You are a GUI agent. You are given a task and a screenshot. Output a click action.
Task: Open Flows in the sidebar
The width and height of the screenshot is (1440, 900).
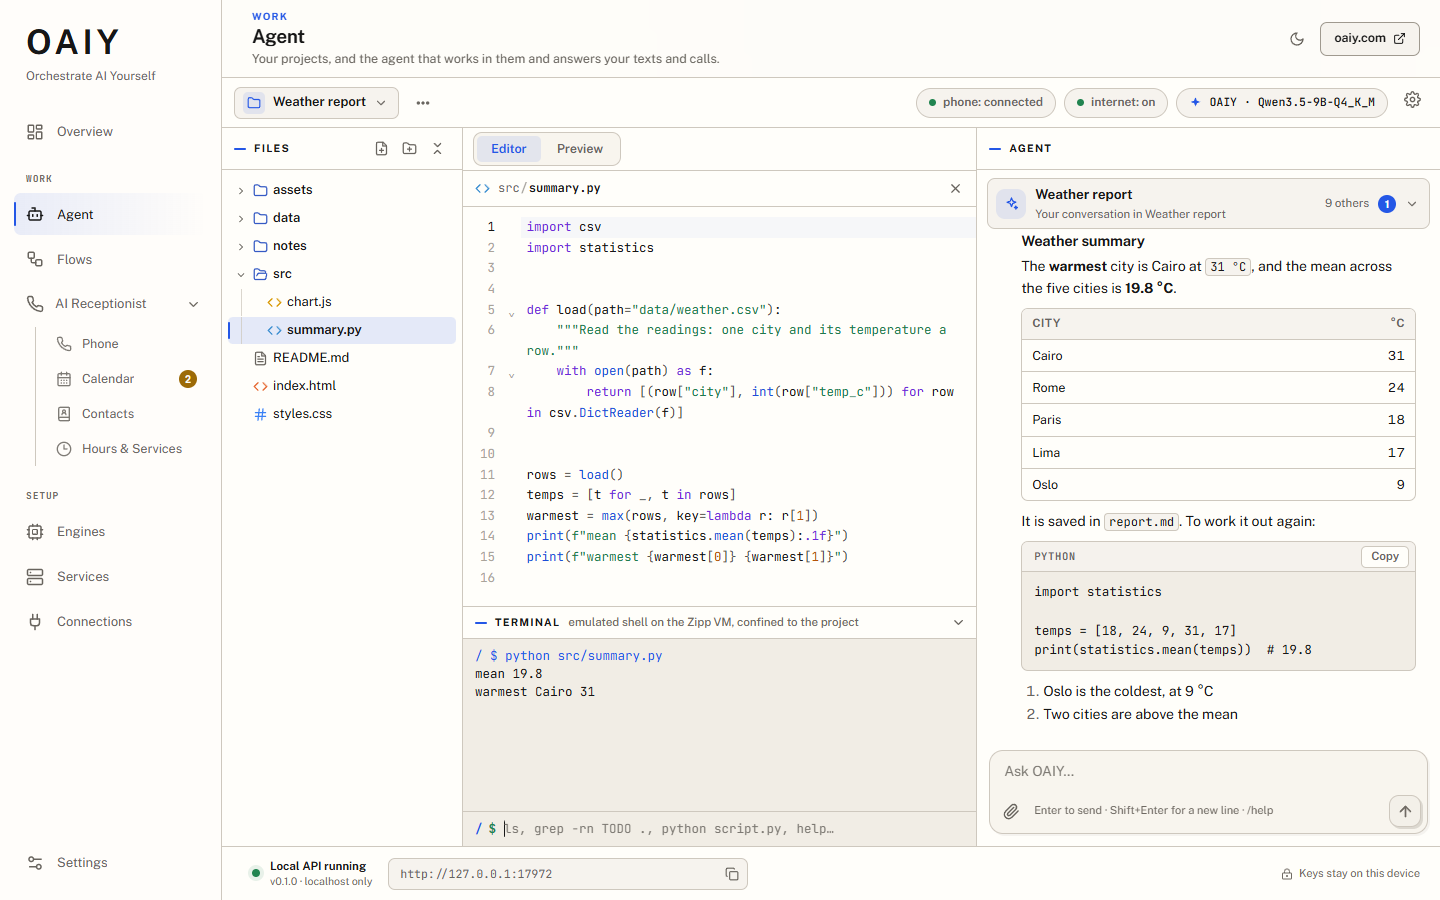(110, 260)
